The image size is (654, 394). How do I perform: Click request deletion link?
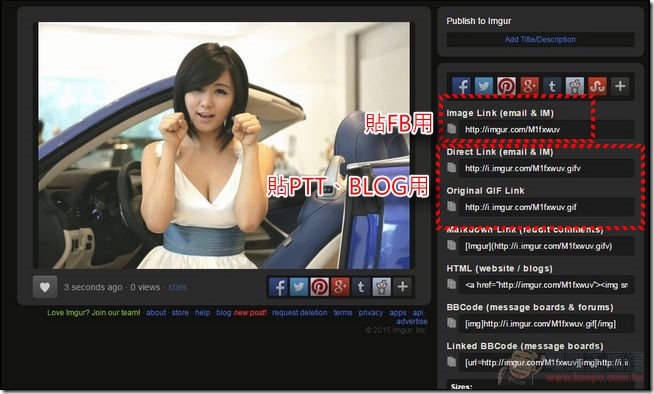click(299, 313)
